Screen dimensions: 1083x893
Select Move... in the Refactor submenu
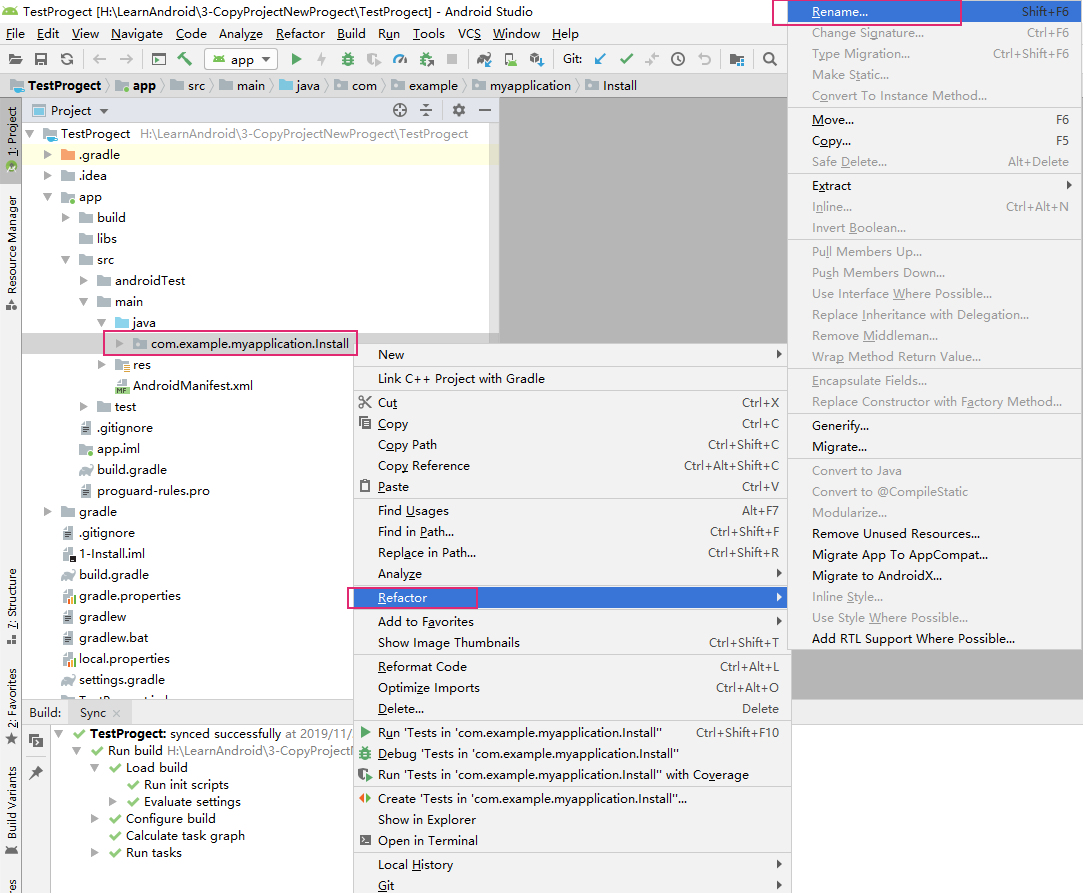click(x=934, y=119)
